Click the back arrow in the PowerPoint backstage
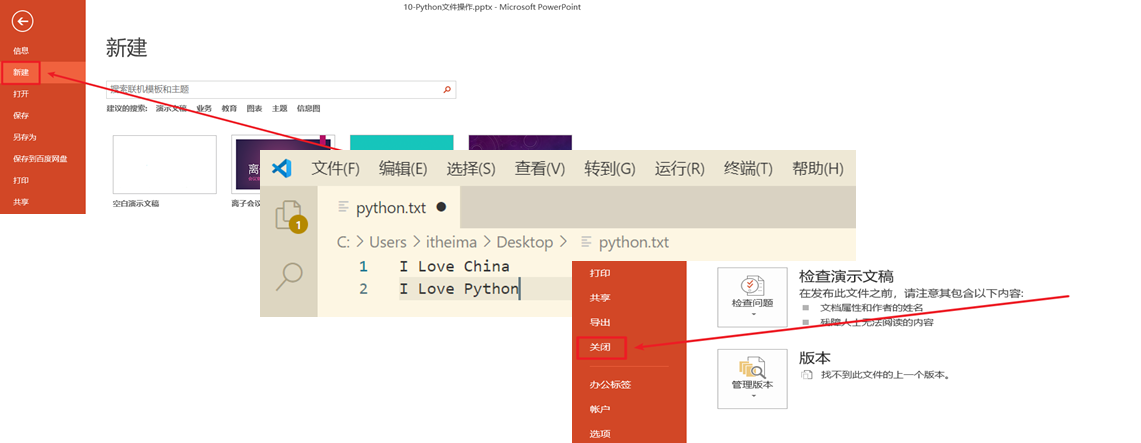 point(21,22)
